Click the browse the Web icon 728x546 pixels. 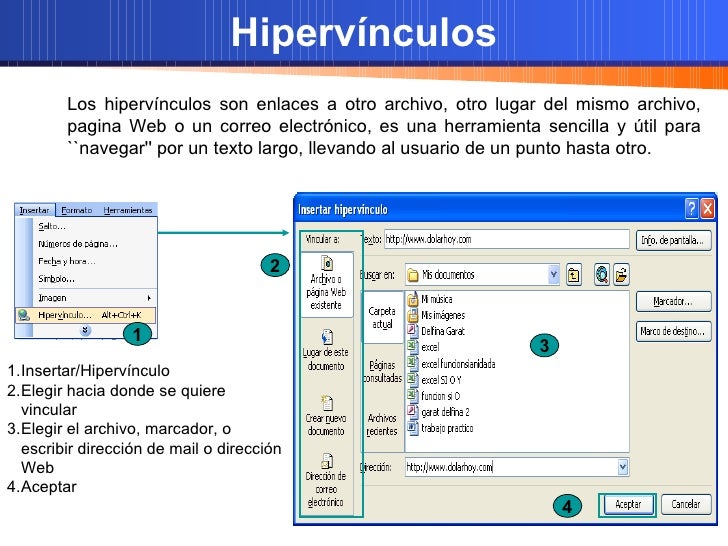(602, 275)
